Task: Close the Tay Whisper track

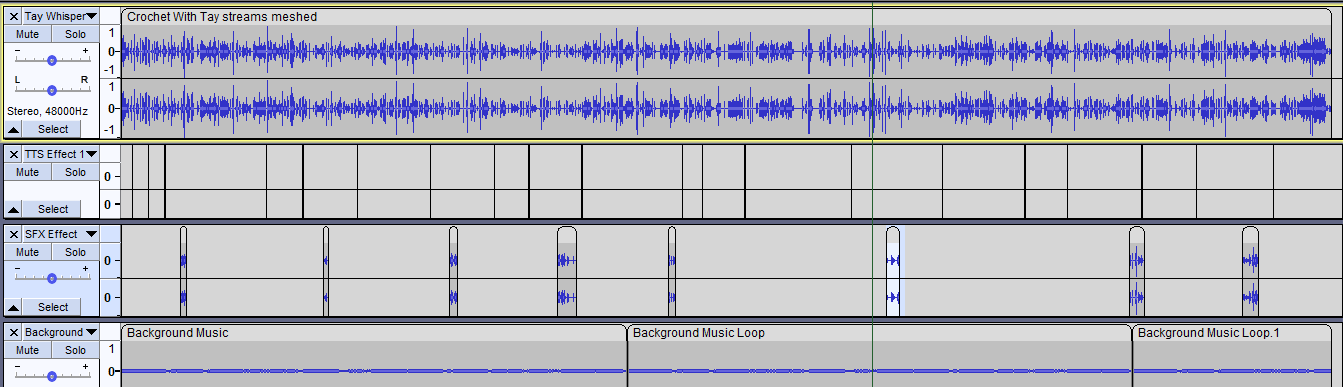Action: tap(13, 16)
